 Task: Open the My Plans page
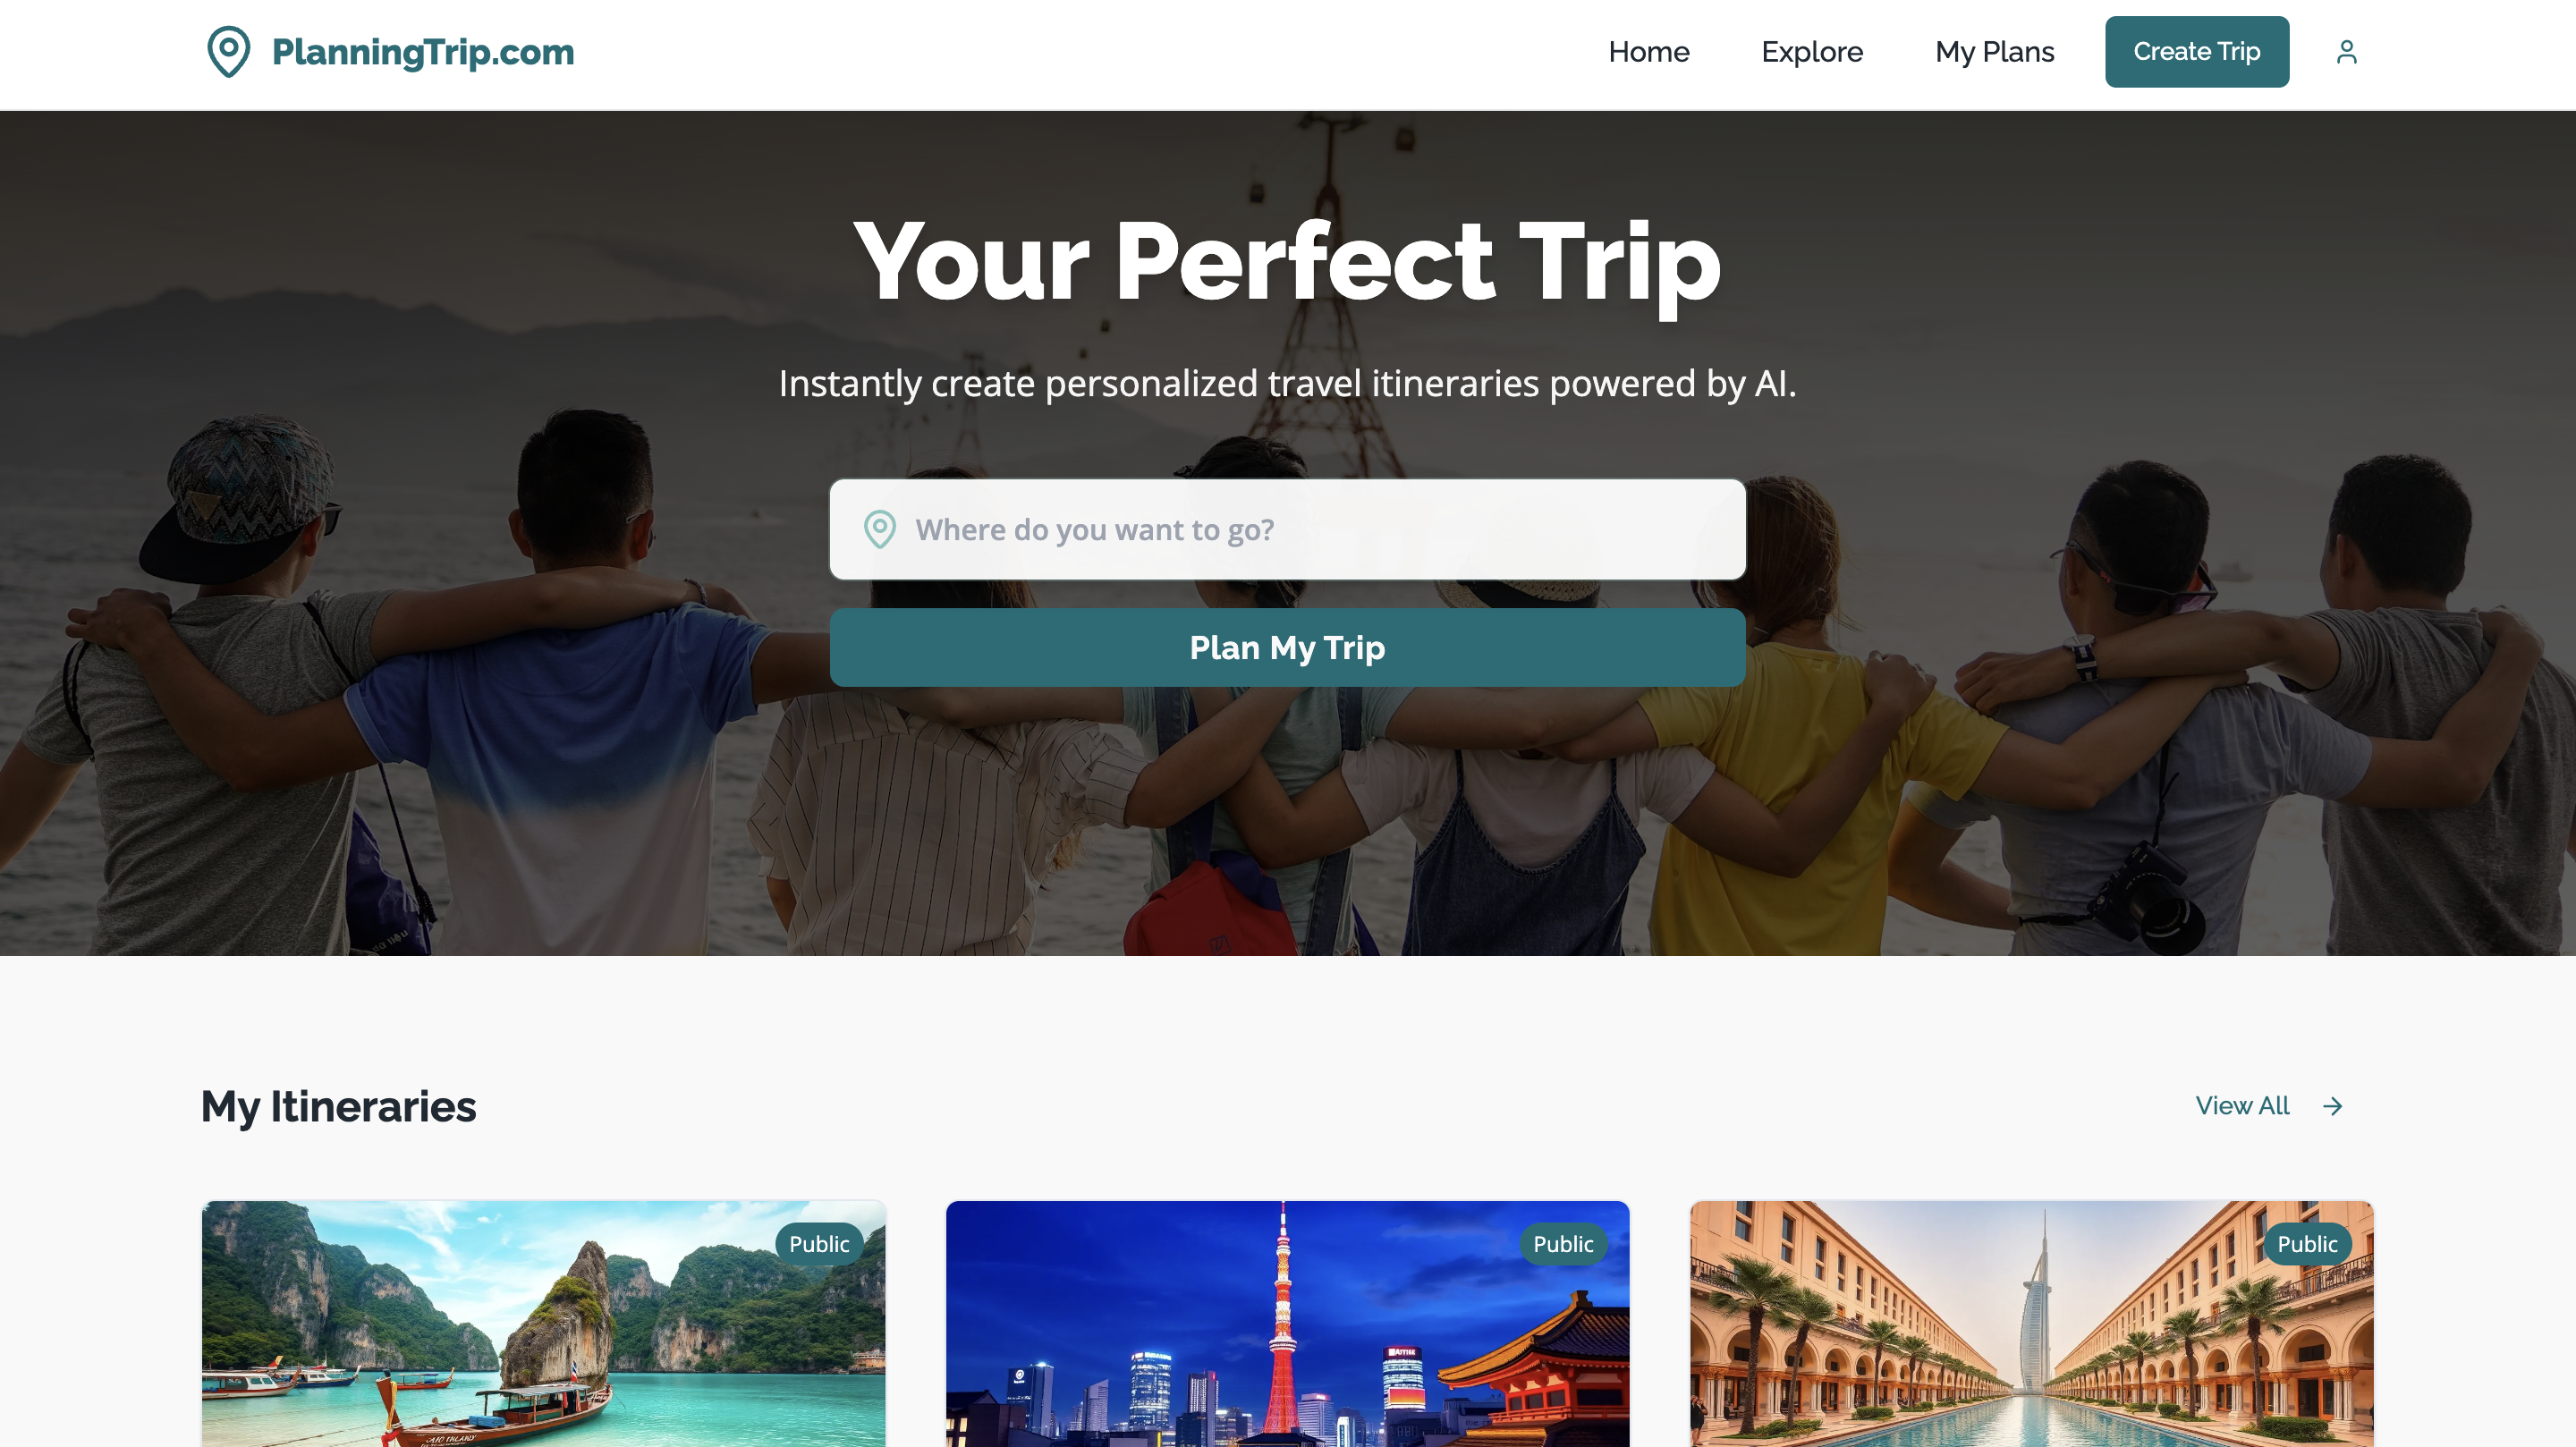tap(1994, 52)
